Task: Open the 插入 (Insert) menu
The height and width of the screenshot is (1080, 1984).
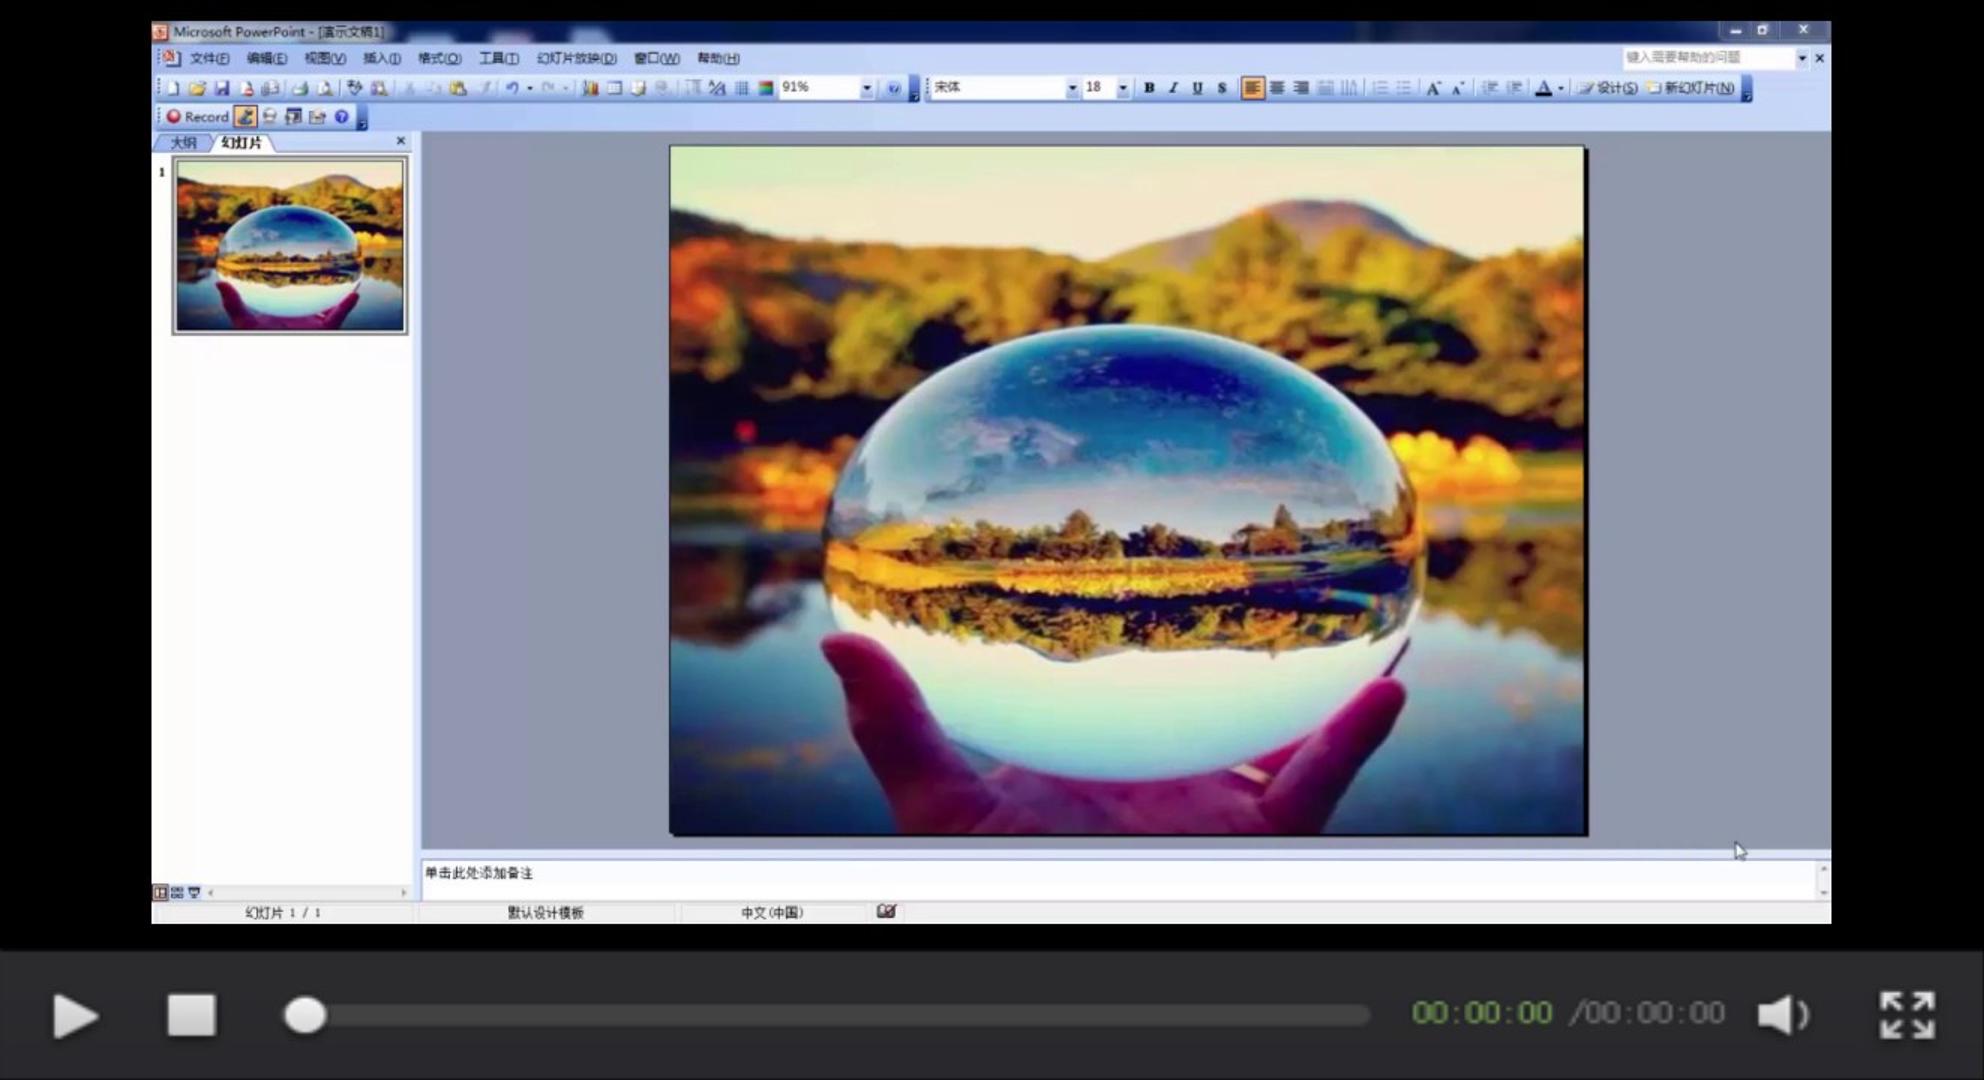Action: point(381,58)
